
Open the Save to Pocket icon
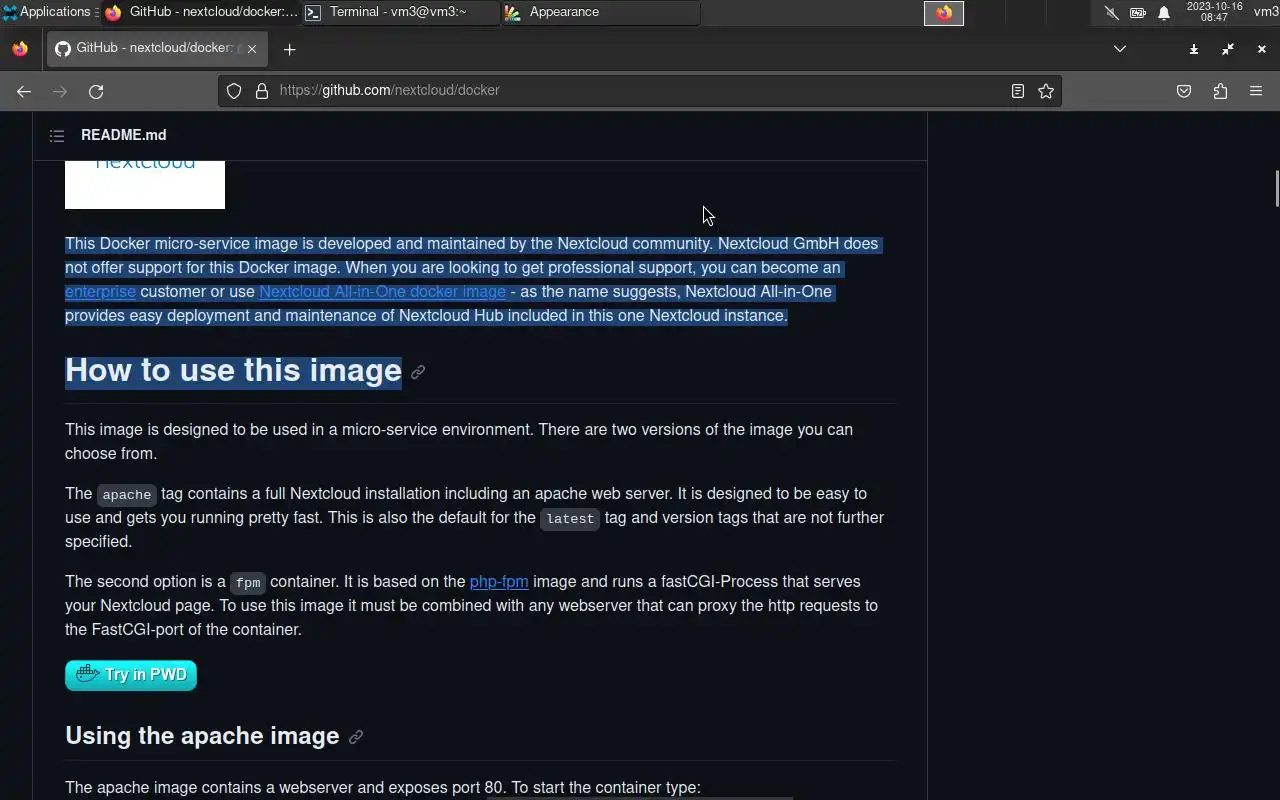point(1184,91)
